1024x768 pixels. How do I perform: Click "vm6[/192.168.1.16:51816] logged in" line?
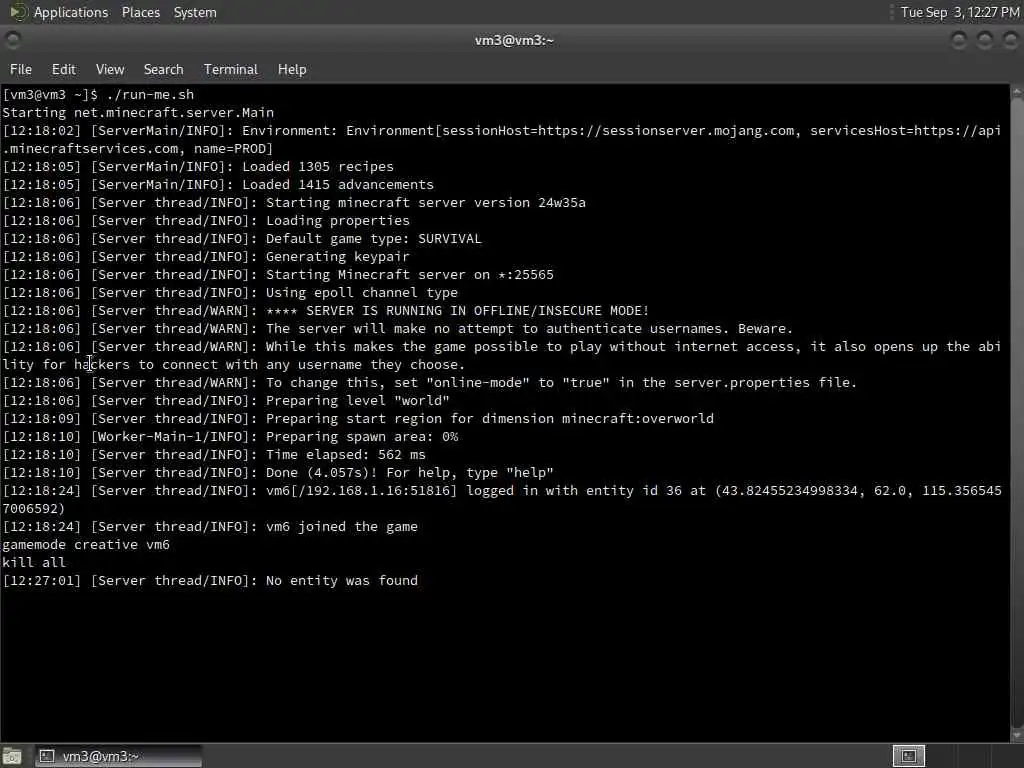pyautogui.click(x=502, y=500)
